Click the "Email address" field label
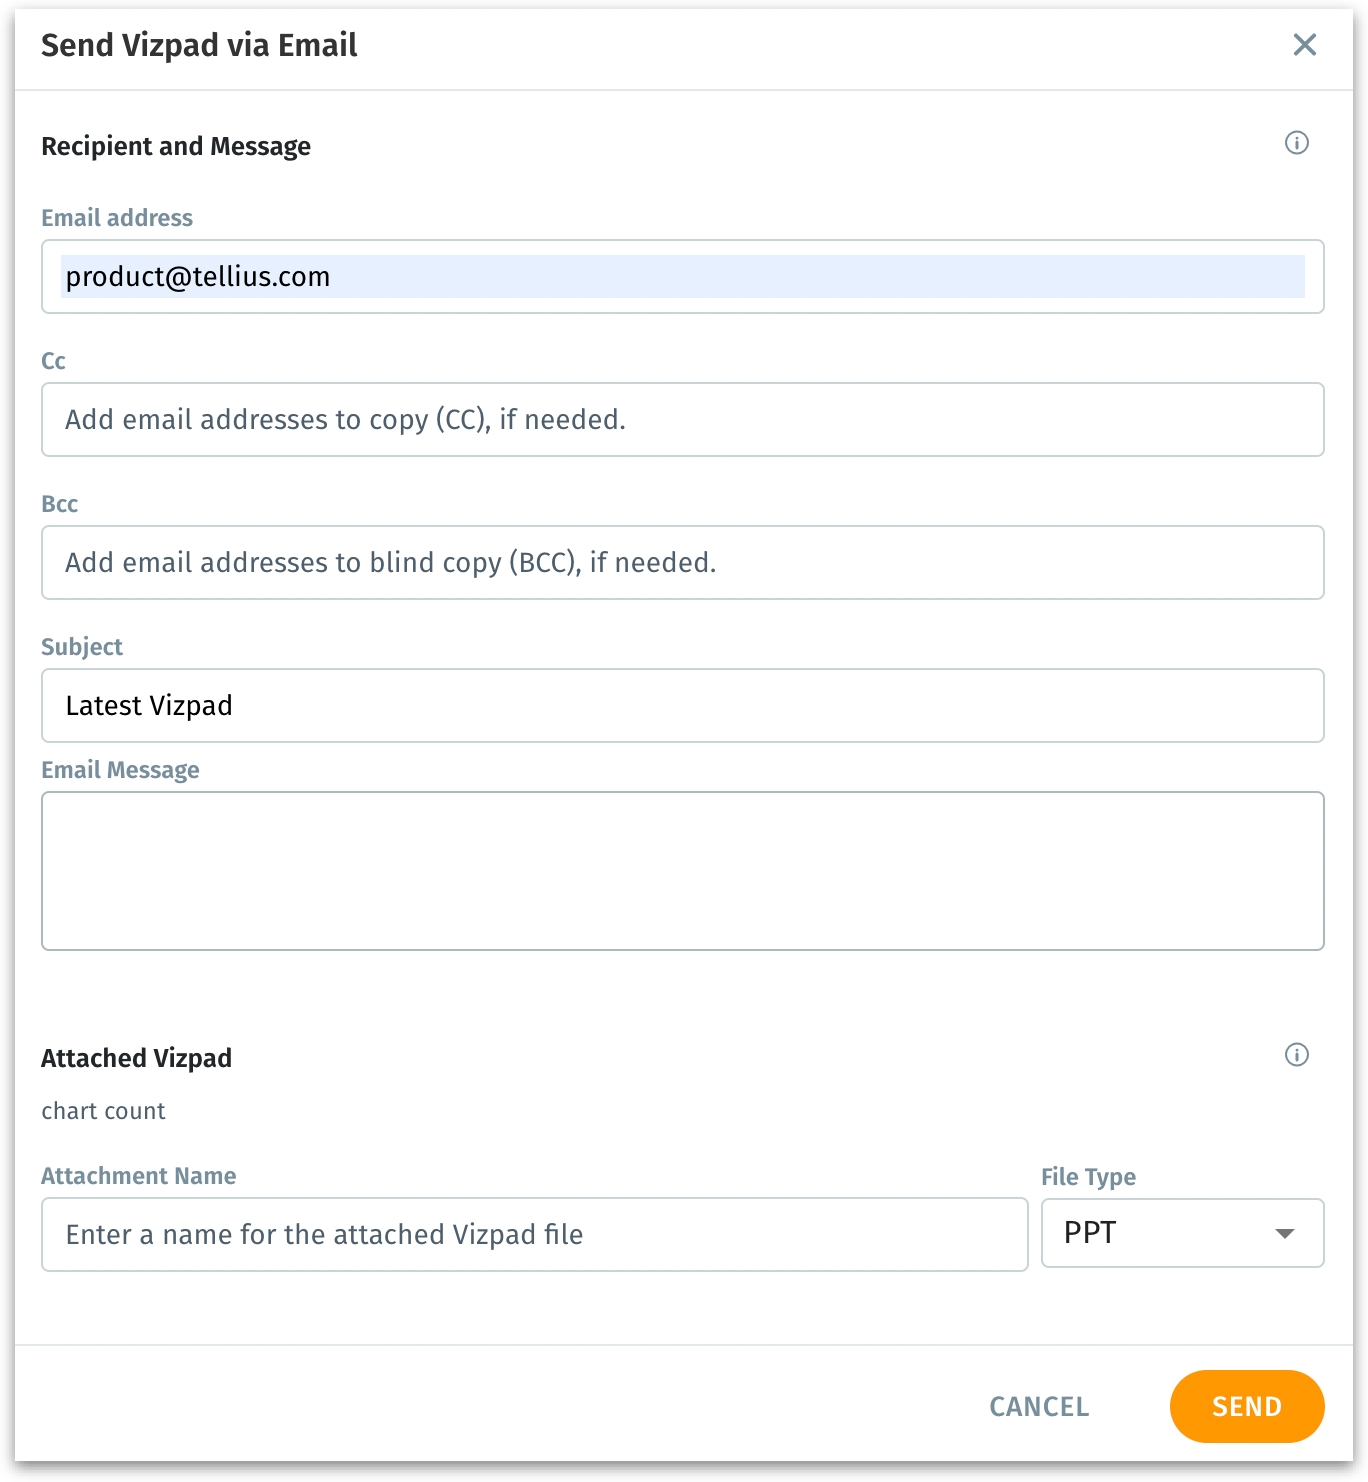The width and height of the screenshot is (1368, 1482). click(117, 218)
